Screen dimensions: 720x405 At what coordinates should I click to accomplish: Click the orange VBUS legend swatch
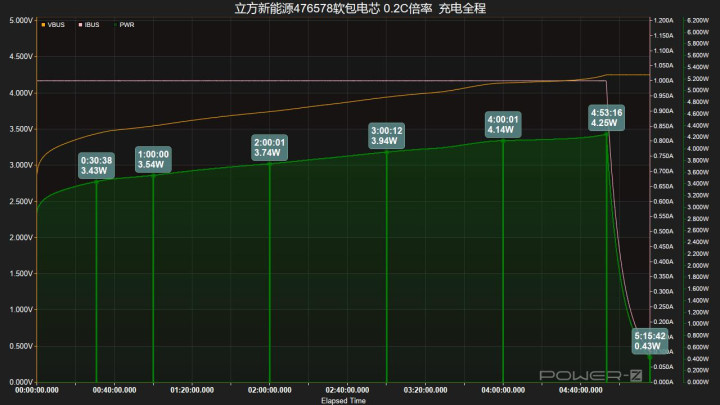tap(43, 25)
